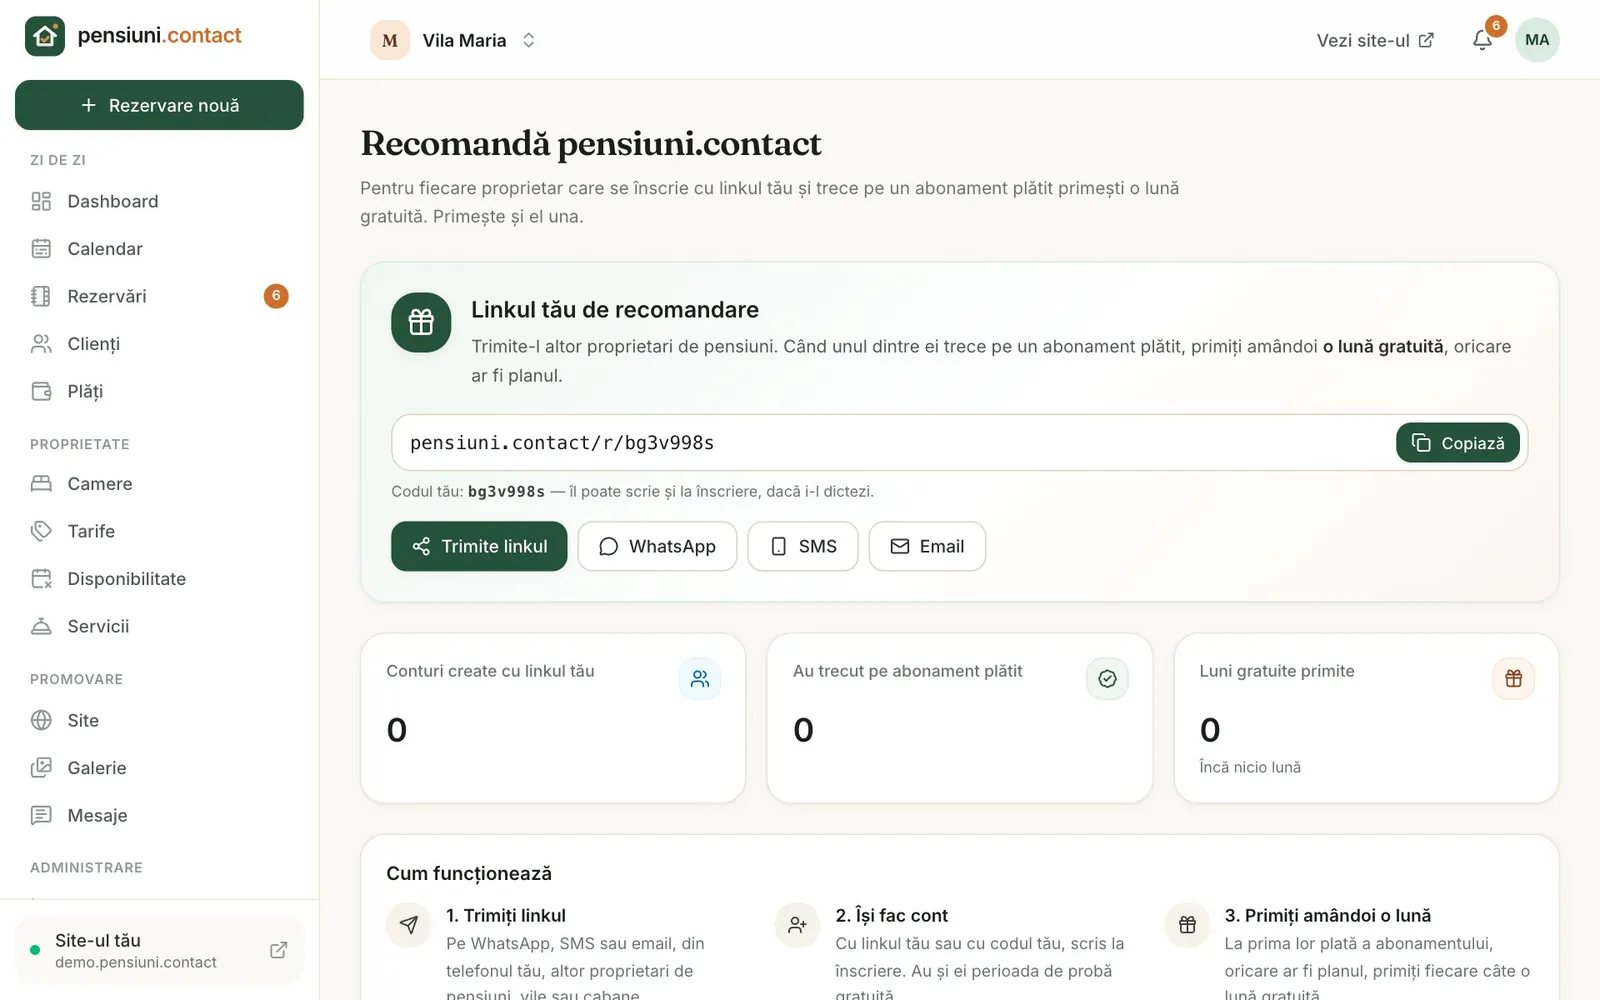The height and width of the screenshot is (1000, 1600).
Task: Click the people icon in Conturi create card
Action: tap(700, 679)
